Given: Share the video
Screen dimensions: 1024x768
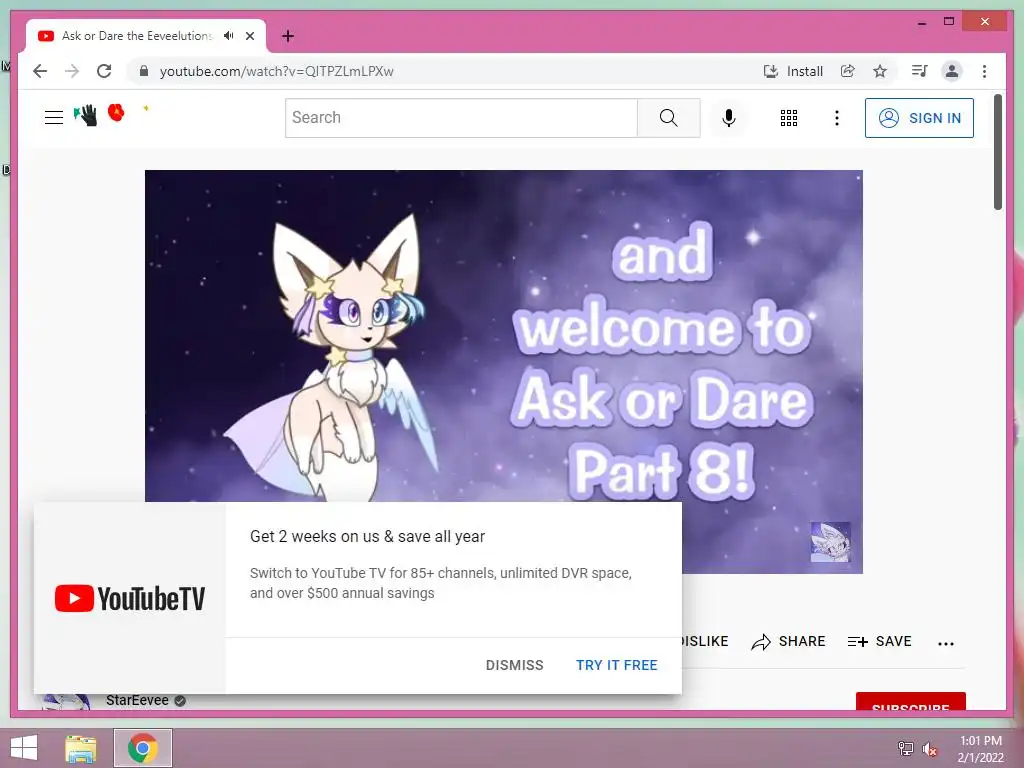Looking at the screenshot, I should coord(788,641).
